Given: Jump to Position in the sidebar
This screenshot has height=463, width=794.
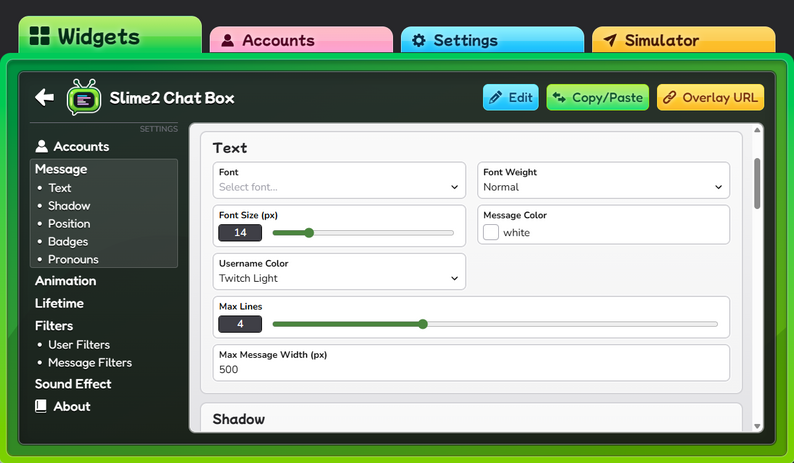Looking at the screenshot, I should coord(69,223).
